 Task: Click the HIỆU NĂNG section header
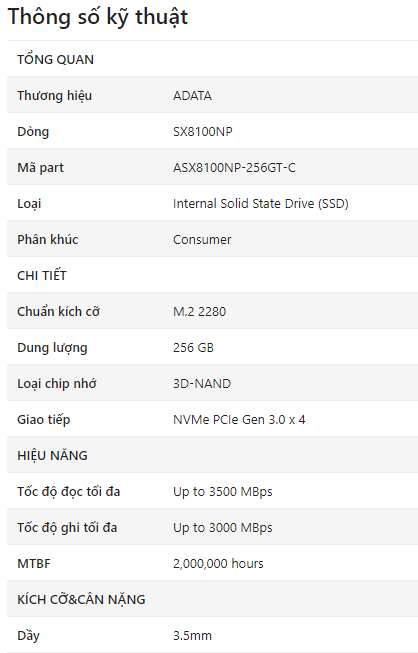tap(52, 455)
